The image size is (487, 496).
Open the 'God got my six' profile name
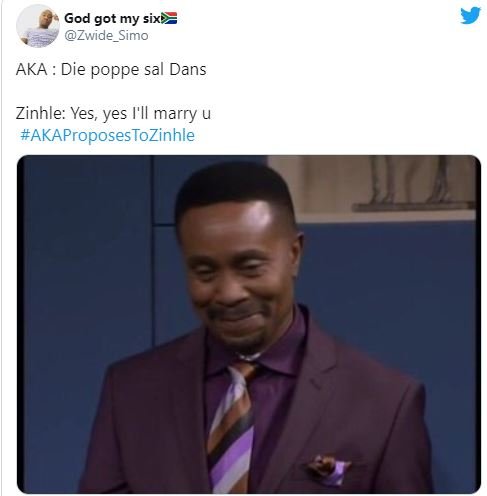pos(112,18)
